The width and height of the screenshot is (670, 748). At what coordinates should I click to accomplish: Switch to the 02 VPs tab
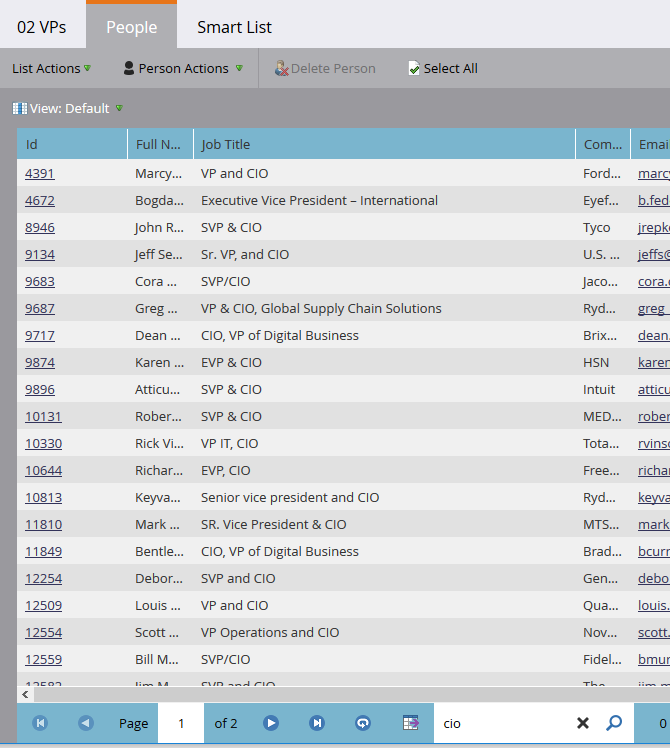(42, 27)
